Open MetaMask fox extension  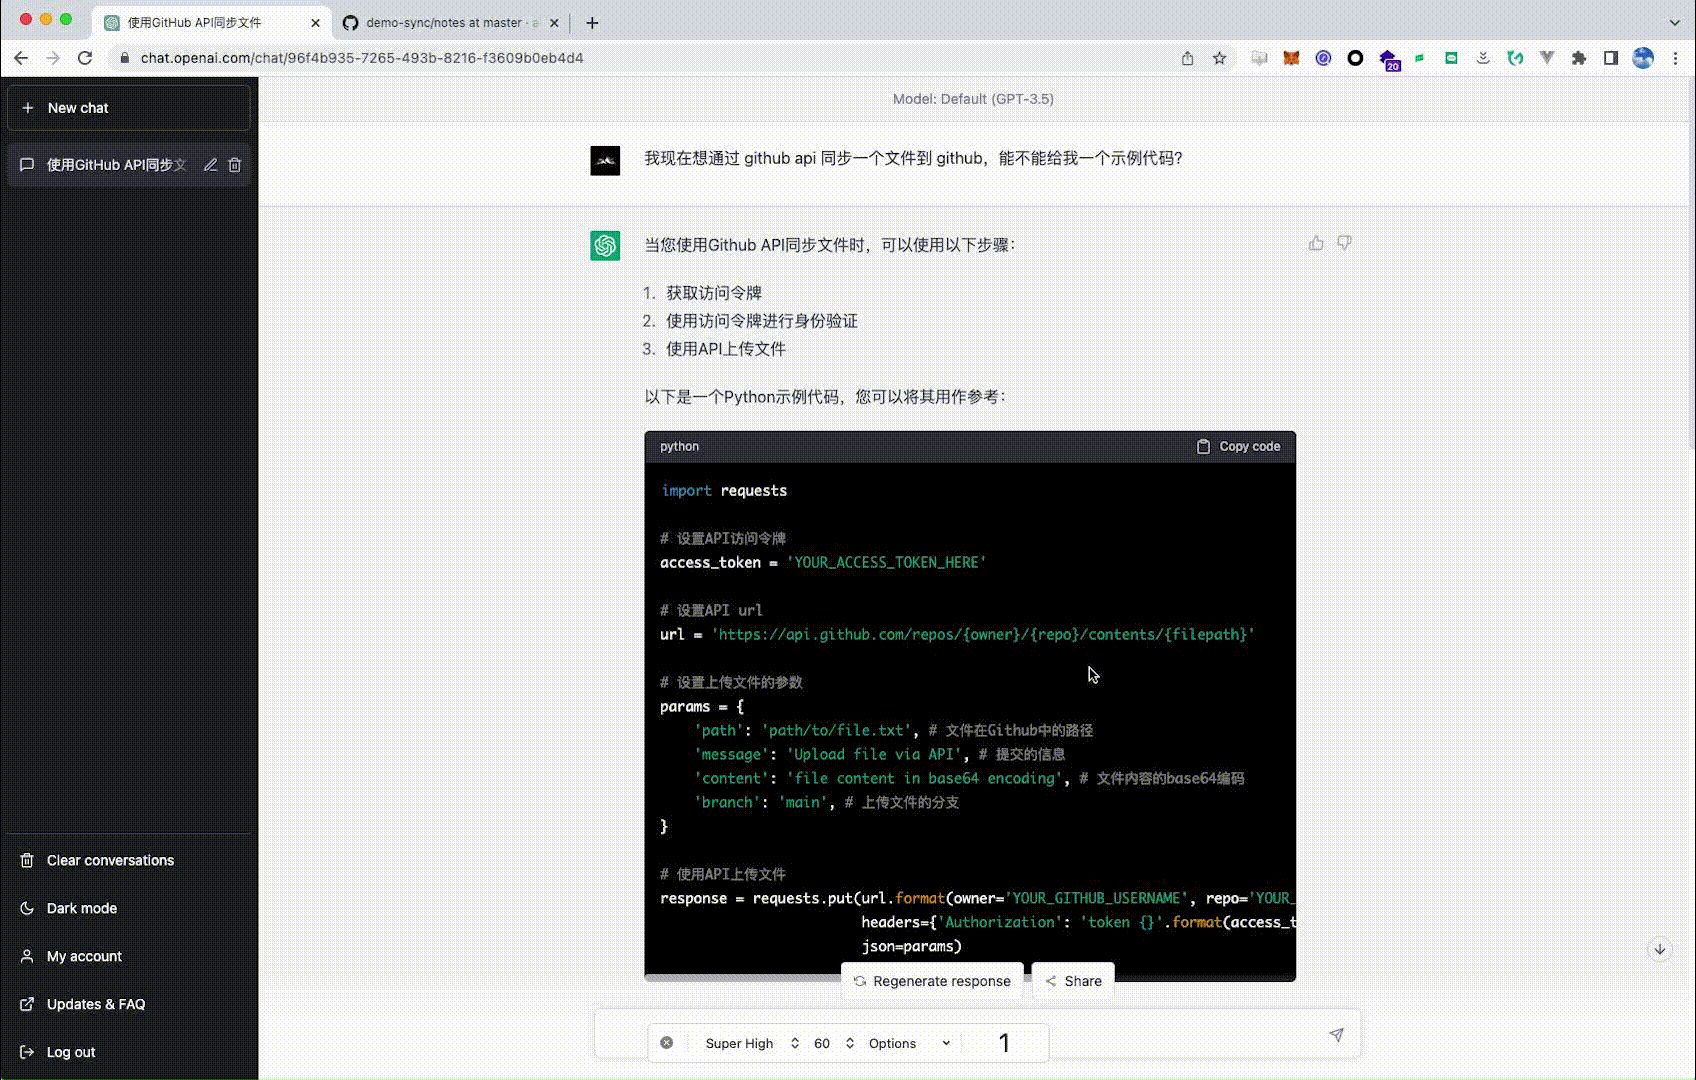[x=1291, y=58]
